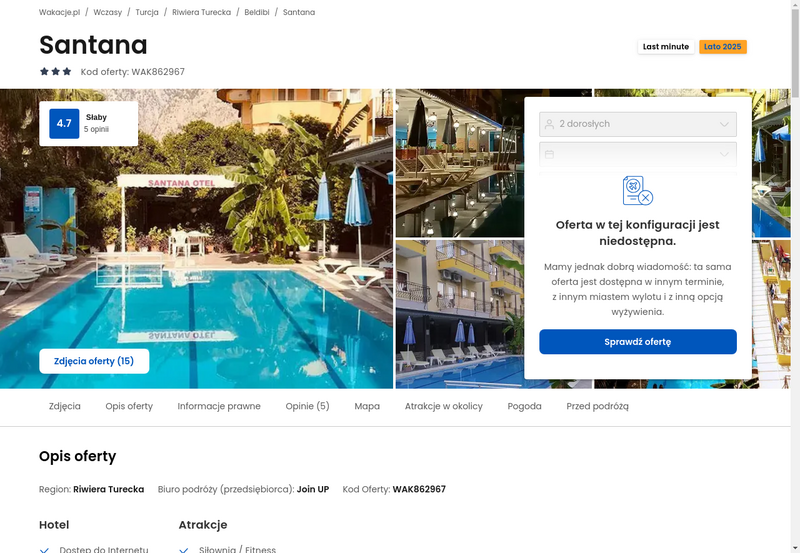The width and height of the screenshot is (800, 553).
Task: Open the night poolside photo thumbnail
Action: pyautogui.click(x=460, y=163)
